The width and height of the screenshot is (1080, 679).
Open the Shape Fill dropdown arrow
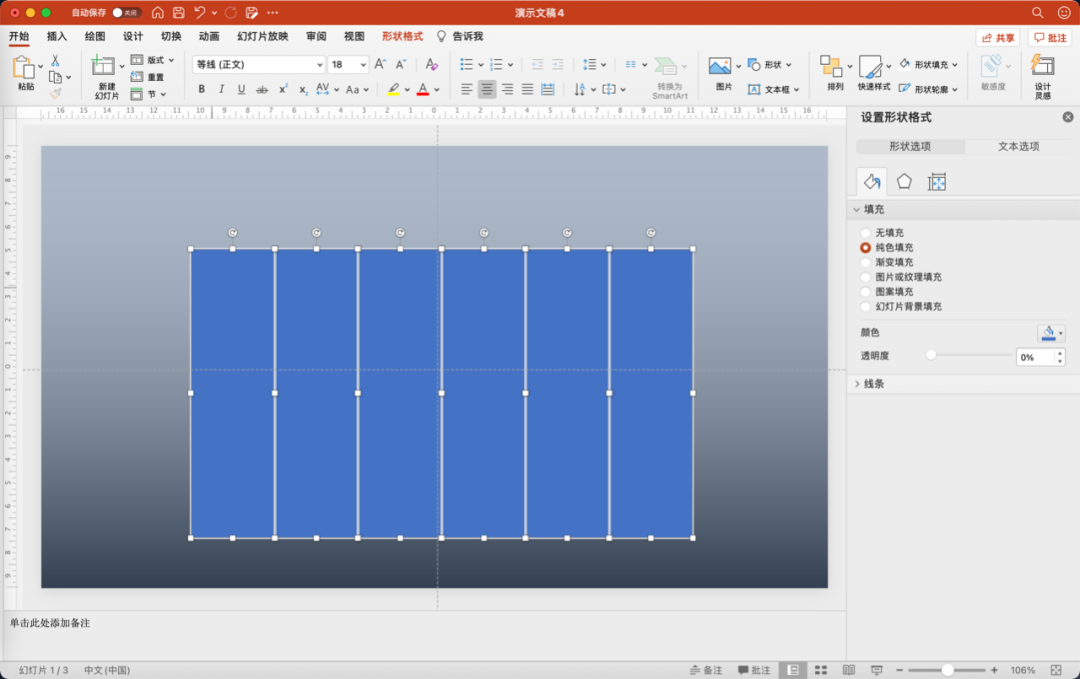coord(955,65)
